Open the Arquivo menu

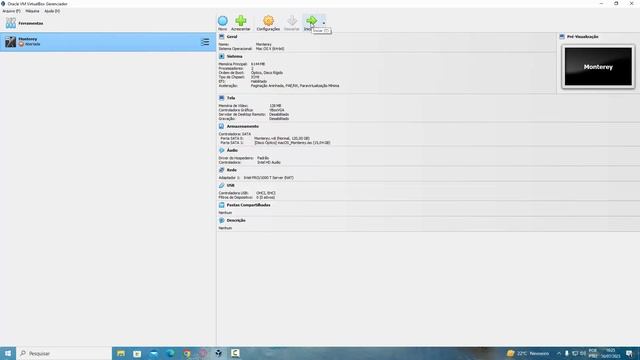click(11, 11)
